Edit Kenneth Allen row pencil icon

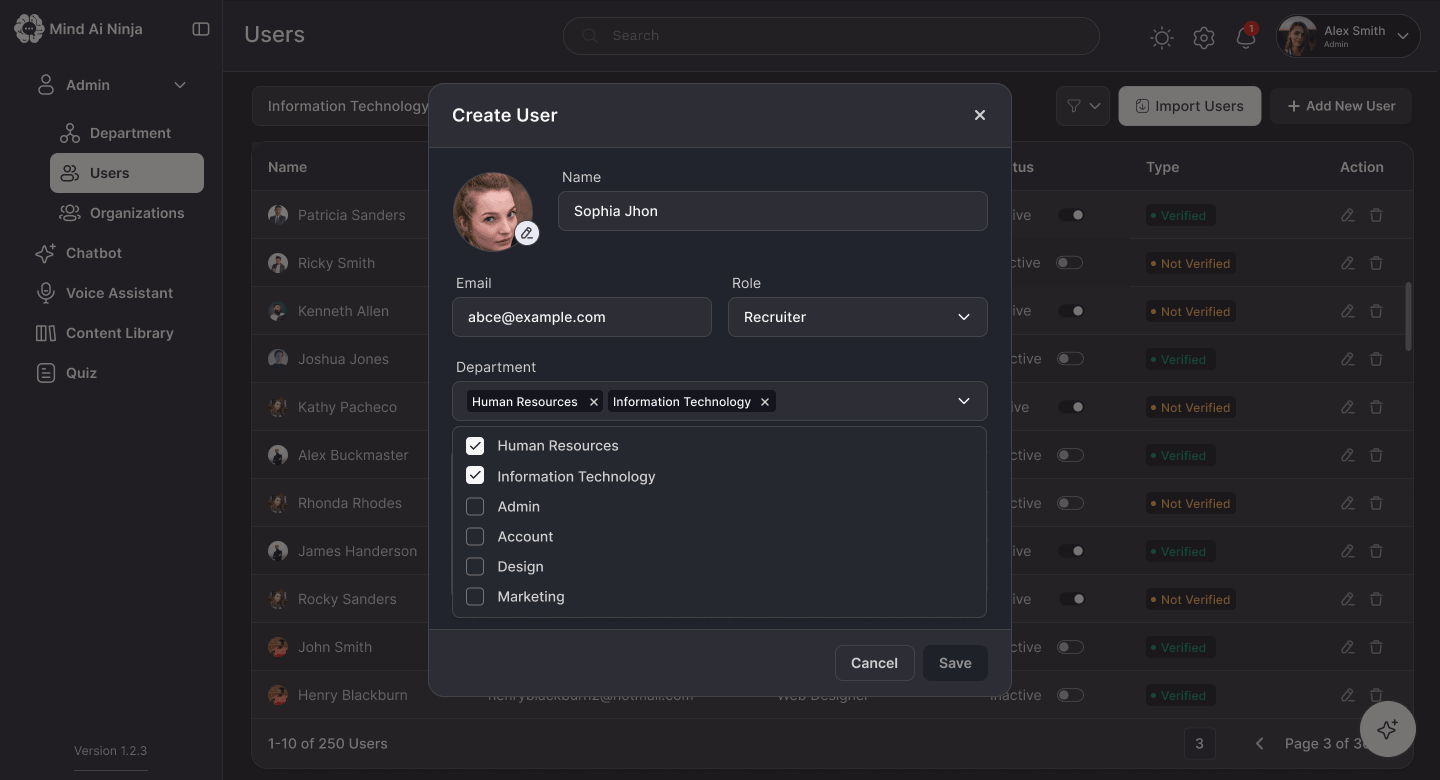click(x=1348, y=311)
